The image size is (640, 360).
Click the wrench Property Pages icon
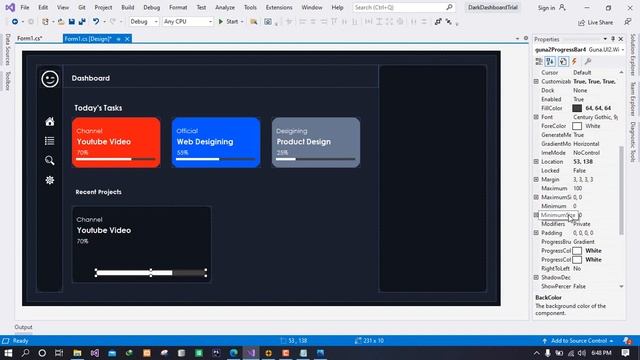point(588,62)
